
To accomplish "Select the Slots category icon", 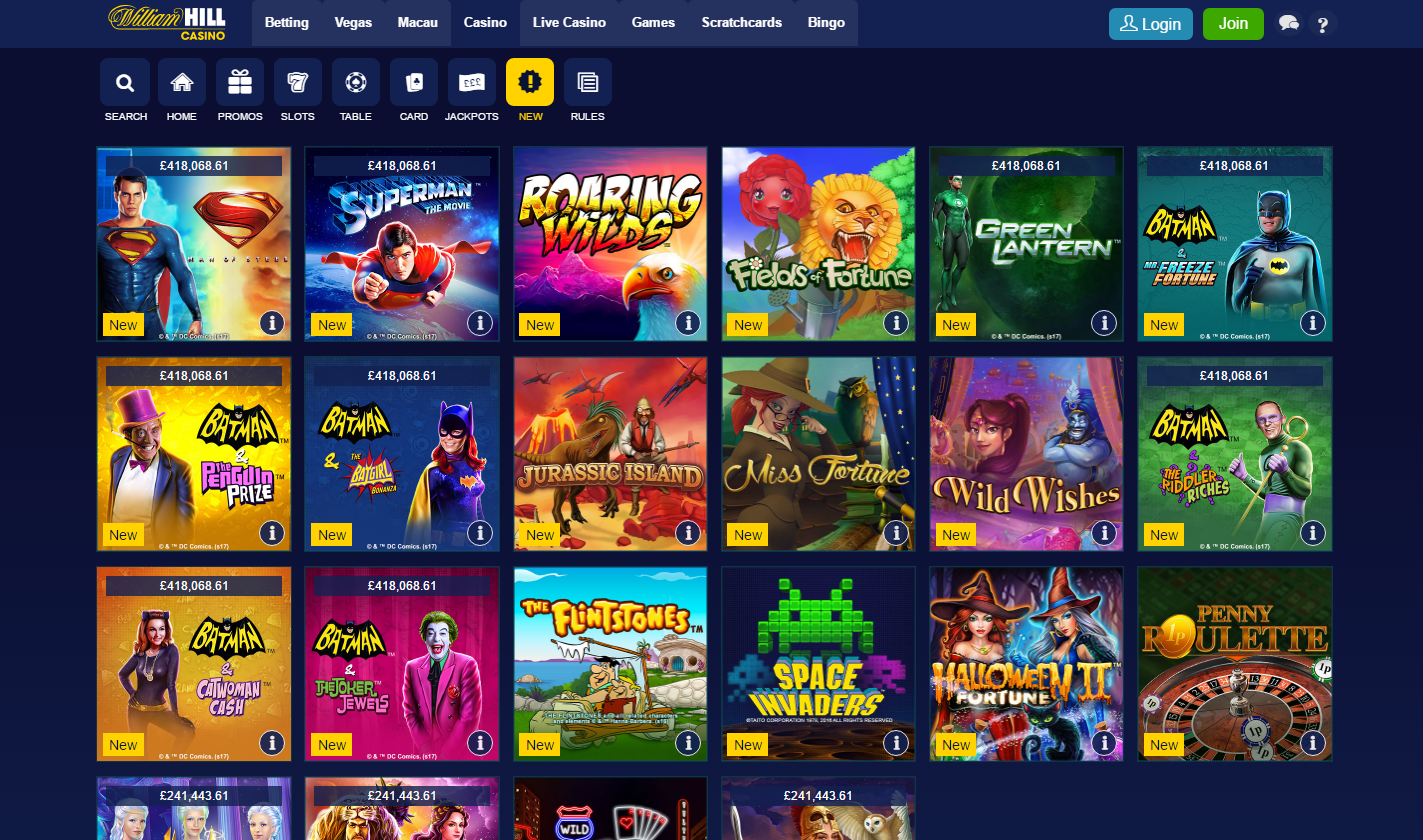I will [x=298, y=83].
